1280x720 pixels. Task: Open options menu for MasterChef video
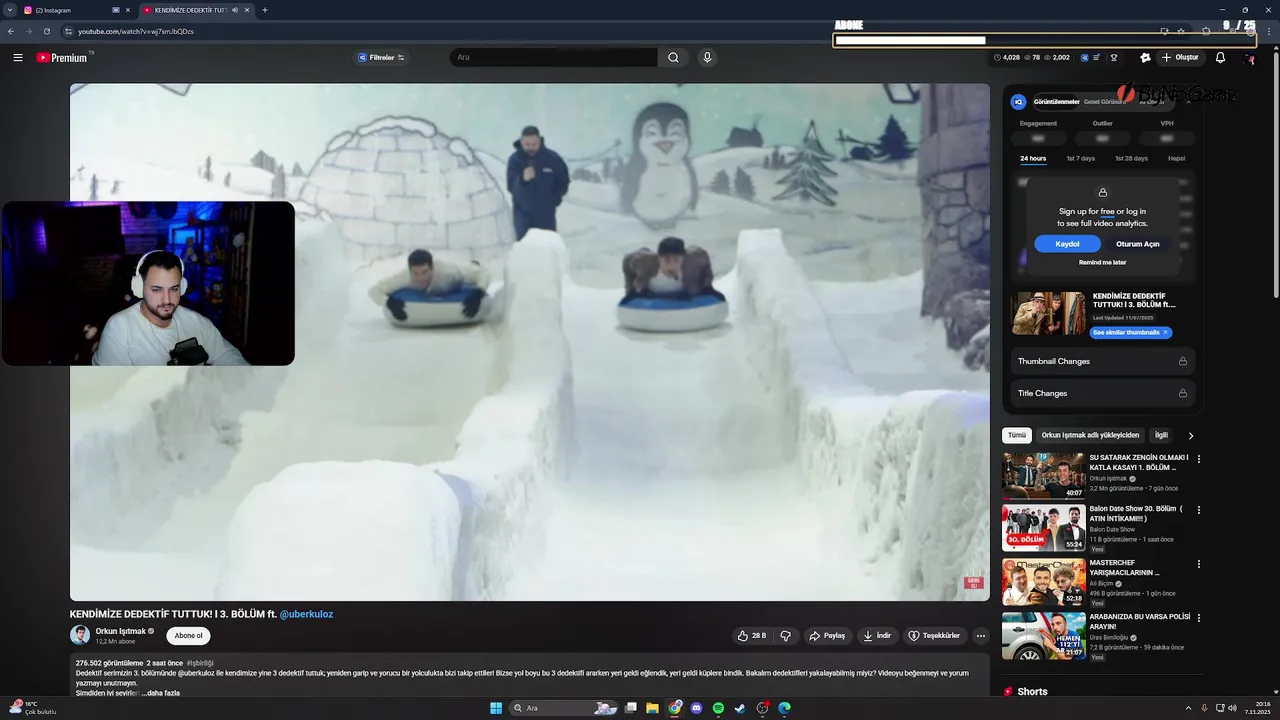pos(1199,564)
